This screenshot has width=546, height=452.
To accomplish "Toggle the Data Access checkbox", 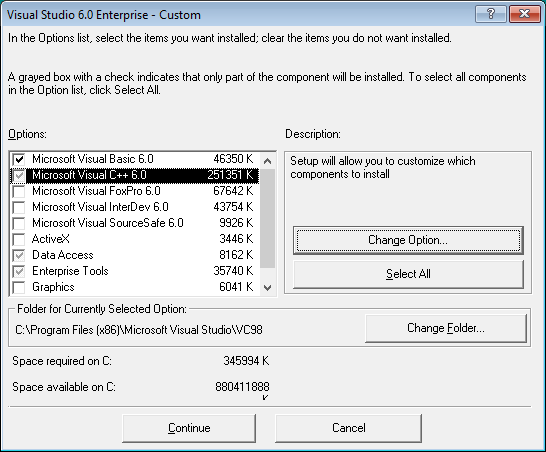I will point(19,256).
